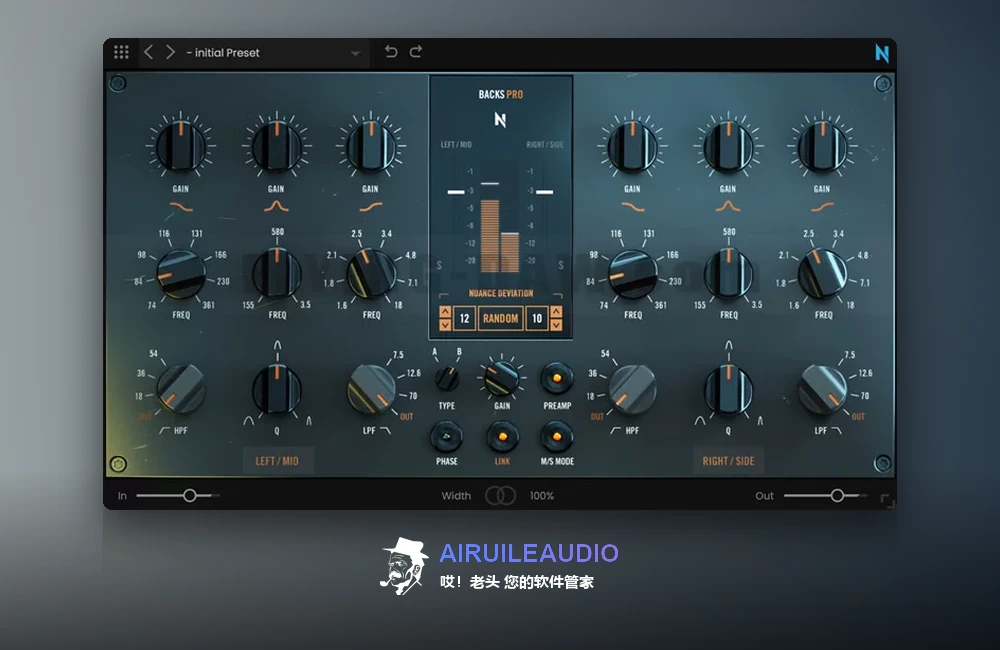Click the Left/Mid high shelf curve icon

click(371, 207)
